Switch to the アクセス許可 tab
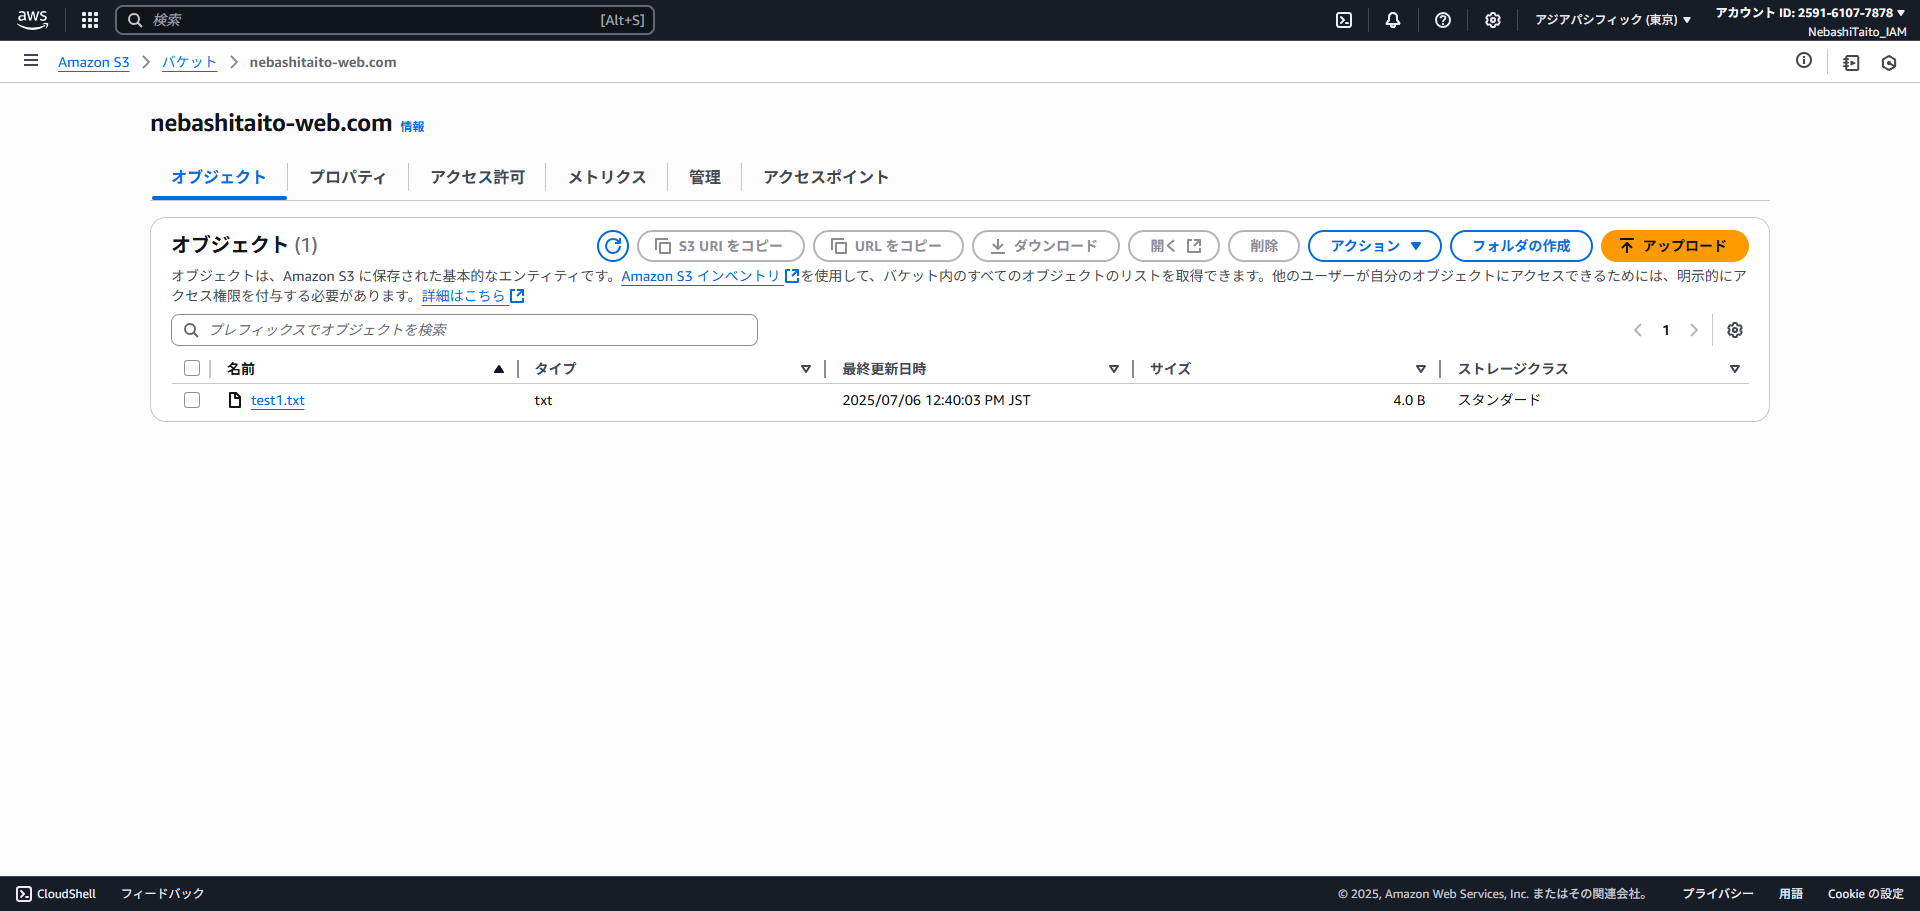Image resolution: width=1920 pixels, height=911 pixels. (477, 177)
